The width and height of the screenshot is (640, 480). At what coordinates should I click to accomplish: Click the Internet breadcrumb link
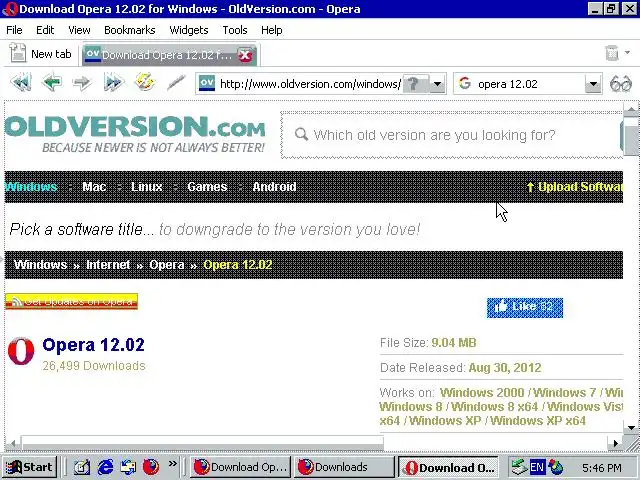(108, 264)
